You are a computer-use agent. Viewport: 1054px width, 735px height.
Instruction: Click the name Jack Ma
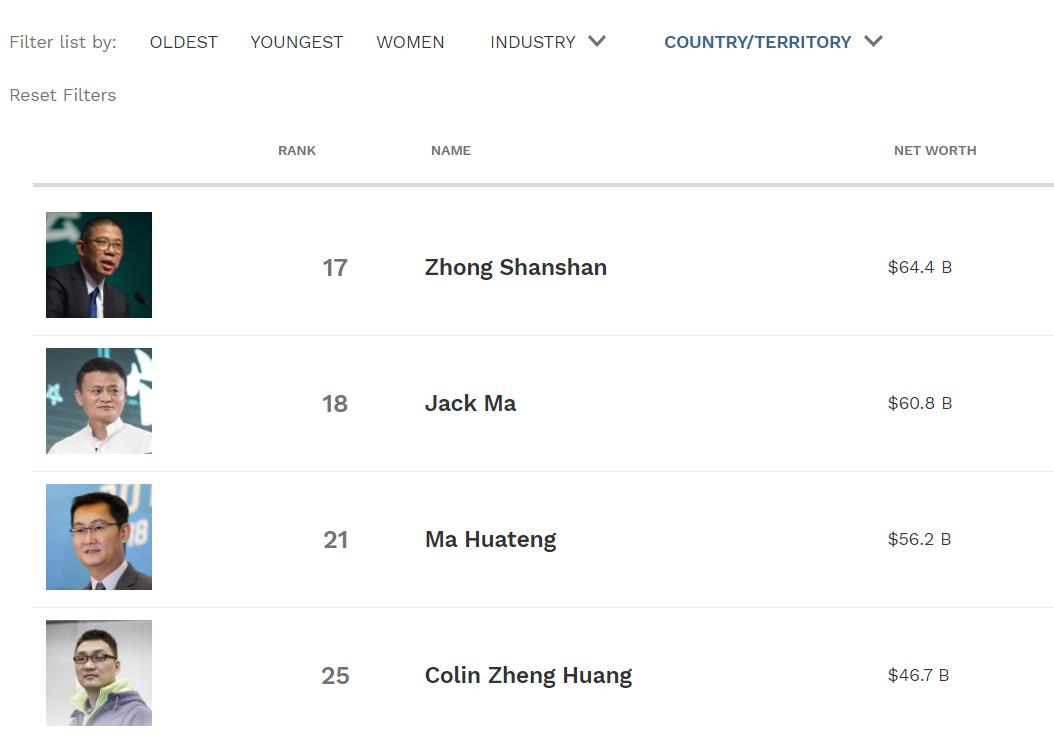(x=471, y=403)
